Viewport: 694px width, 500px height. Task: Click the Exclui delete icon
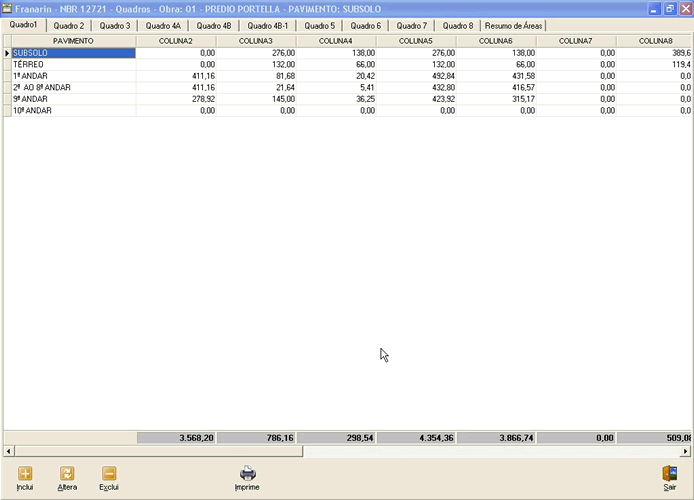109,473
